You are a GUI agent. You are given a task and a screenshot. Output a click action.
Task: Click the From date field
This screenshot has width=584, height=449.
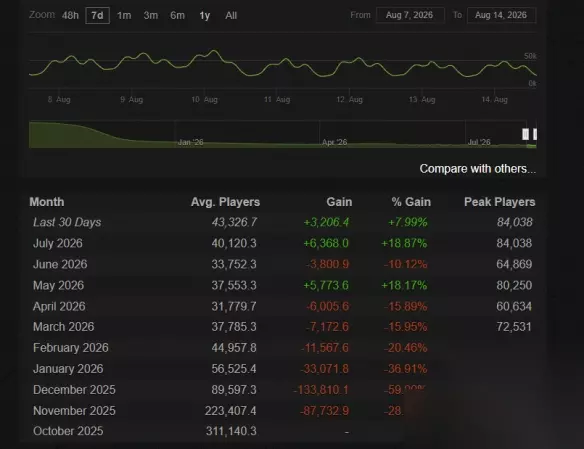click(410, 15)
